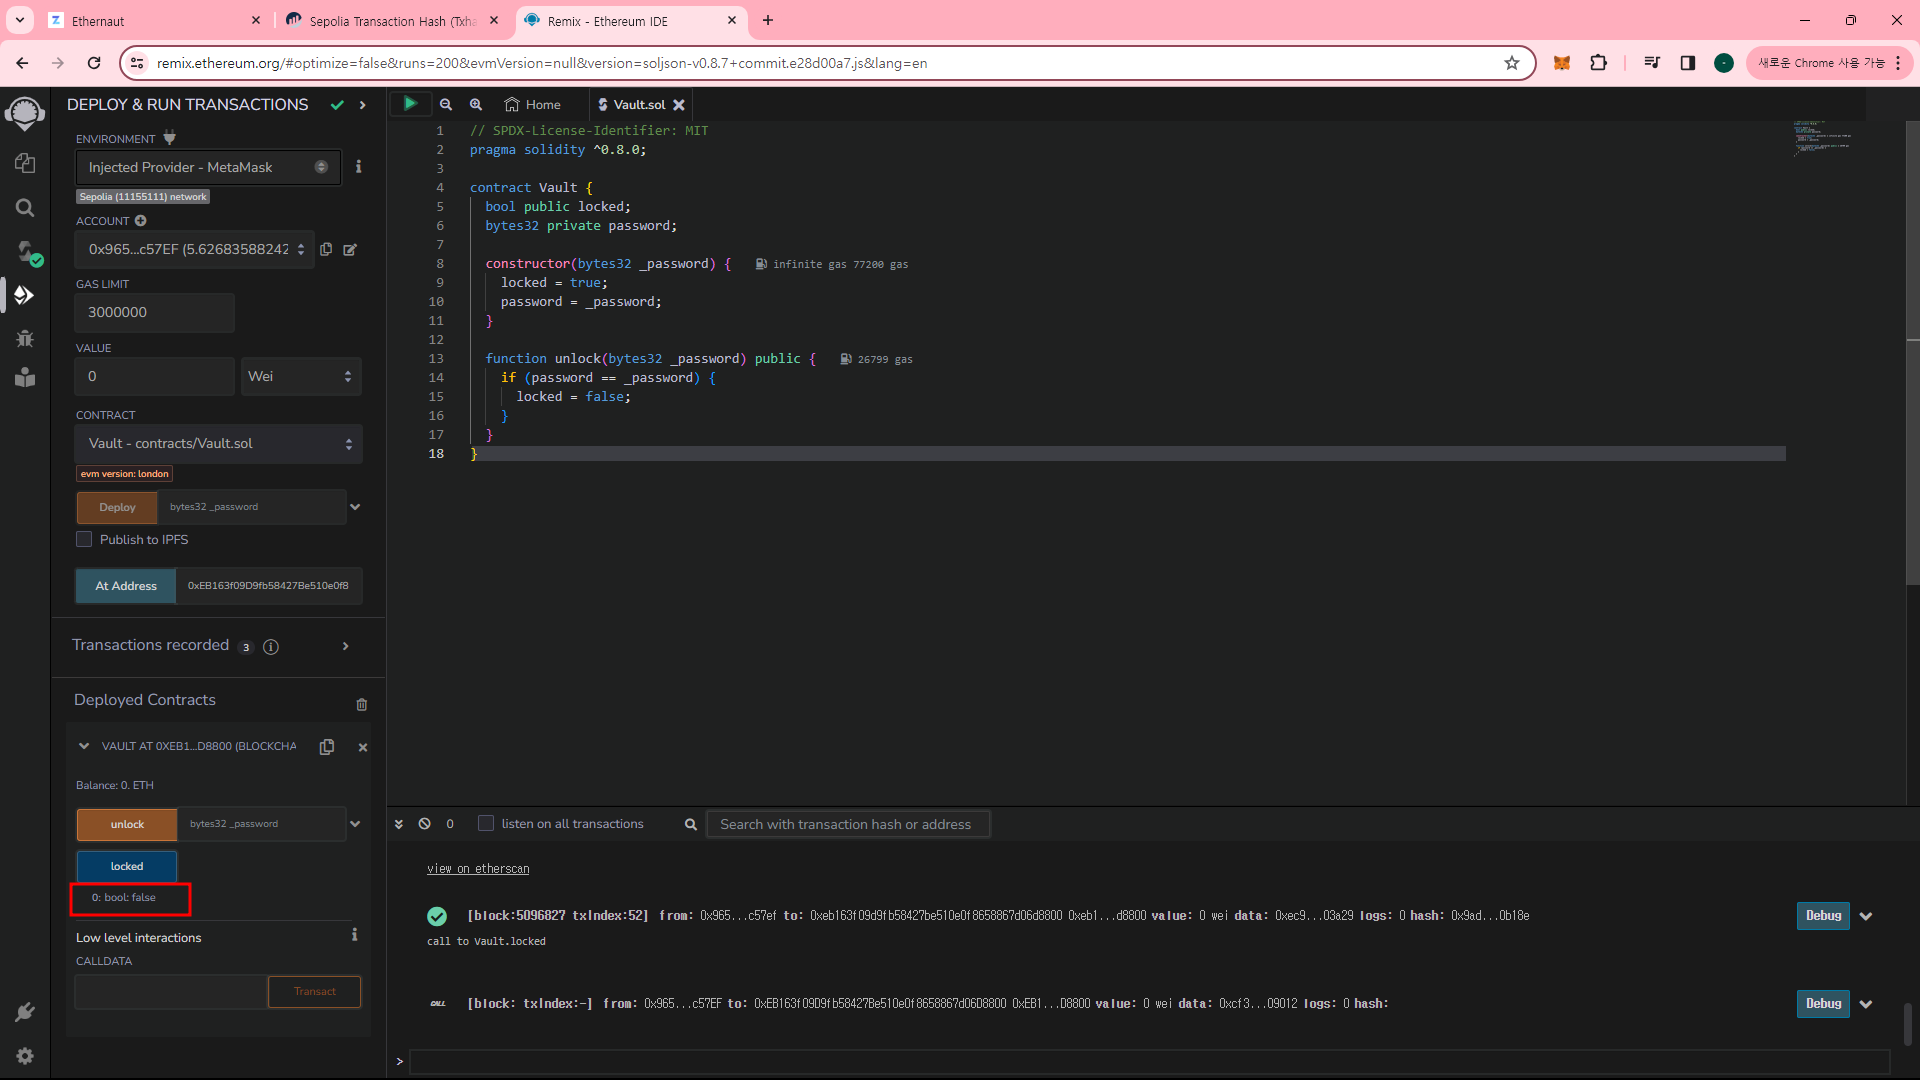
Task: Open the File explorer sidebar icon
Action: point(25,162)
